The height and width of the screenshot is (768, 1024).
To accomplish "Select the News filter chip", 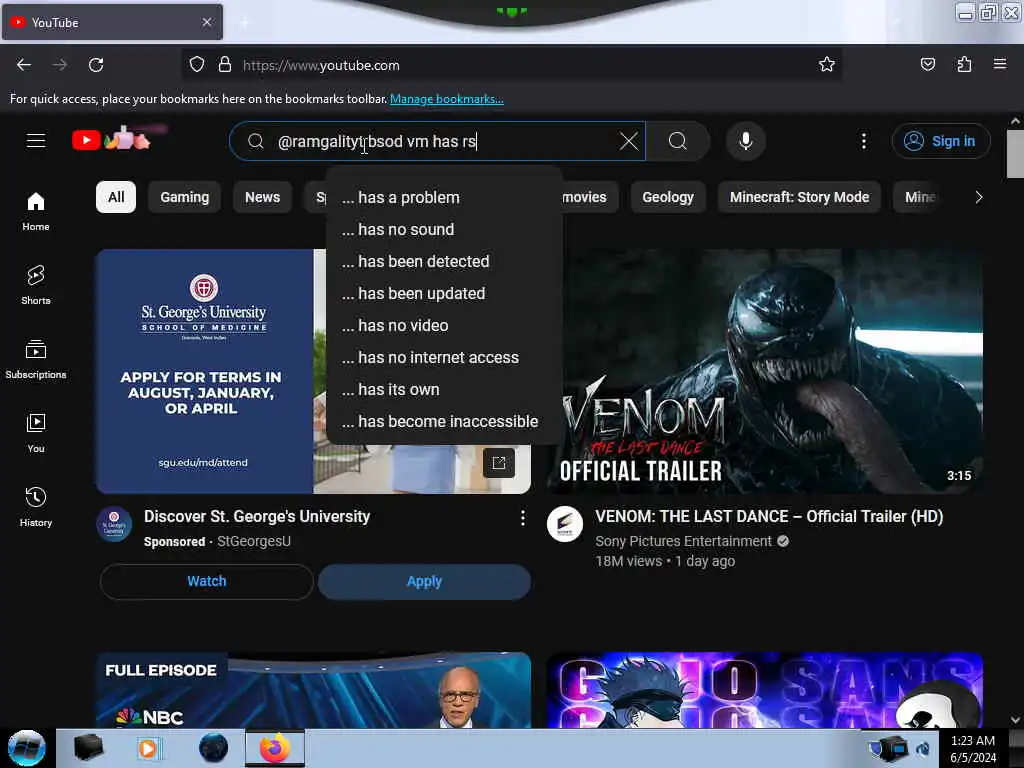I will 263,197.
